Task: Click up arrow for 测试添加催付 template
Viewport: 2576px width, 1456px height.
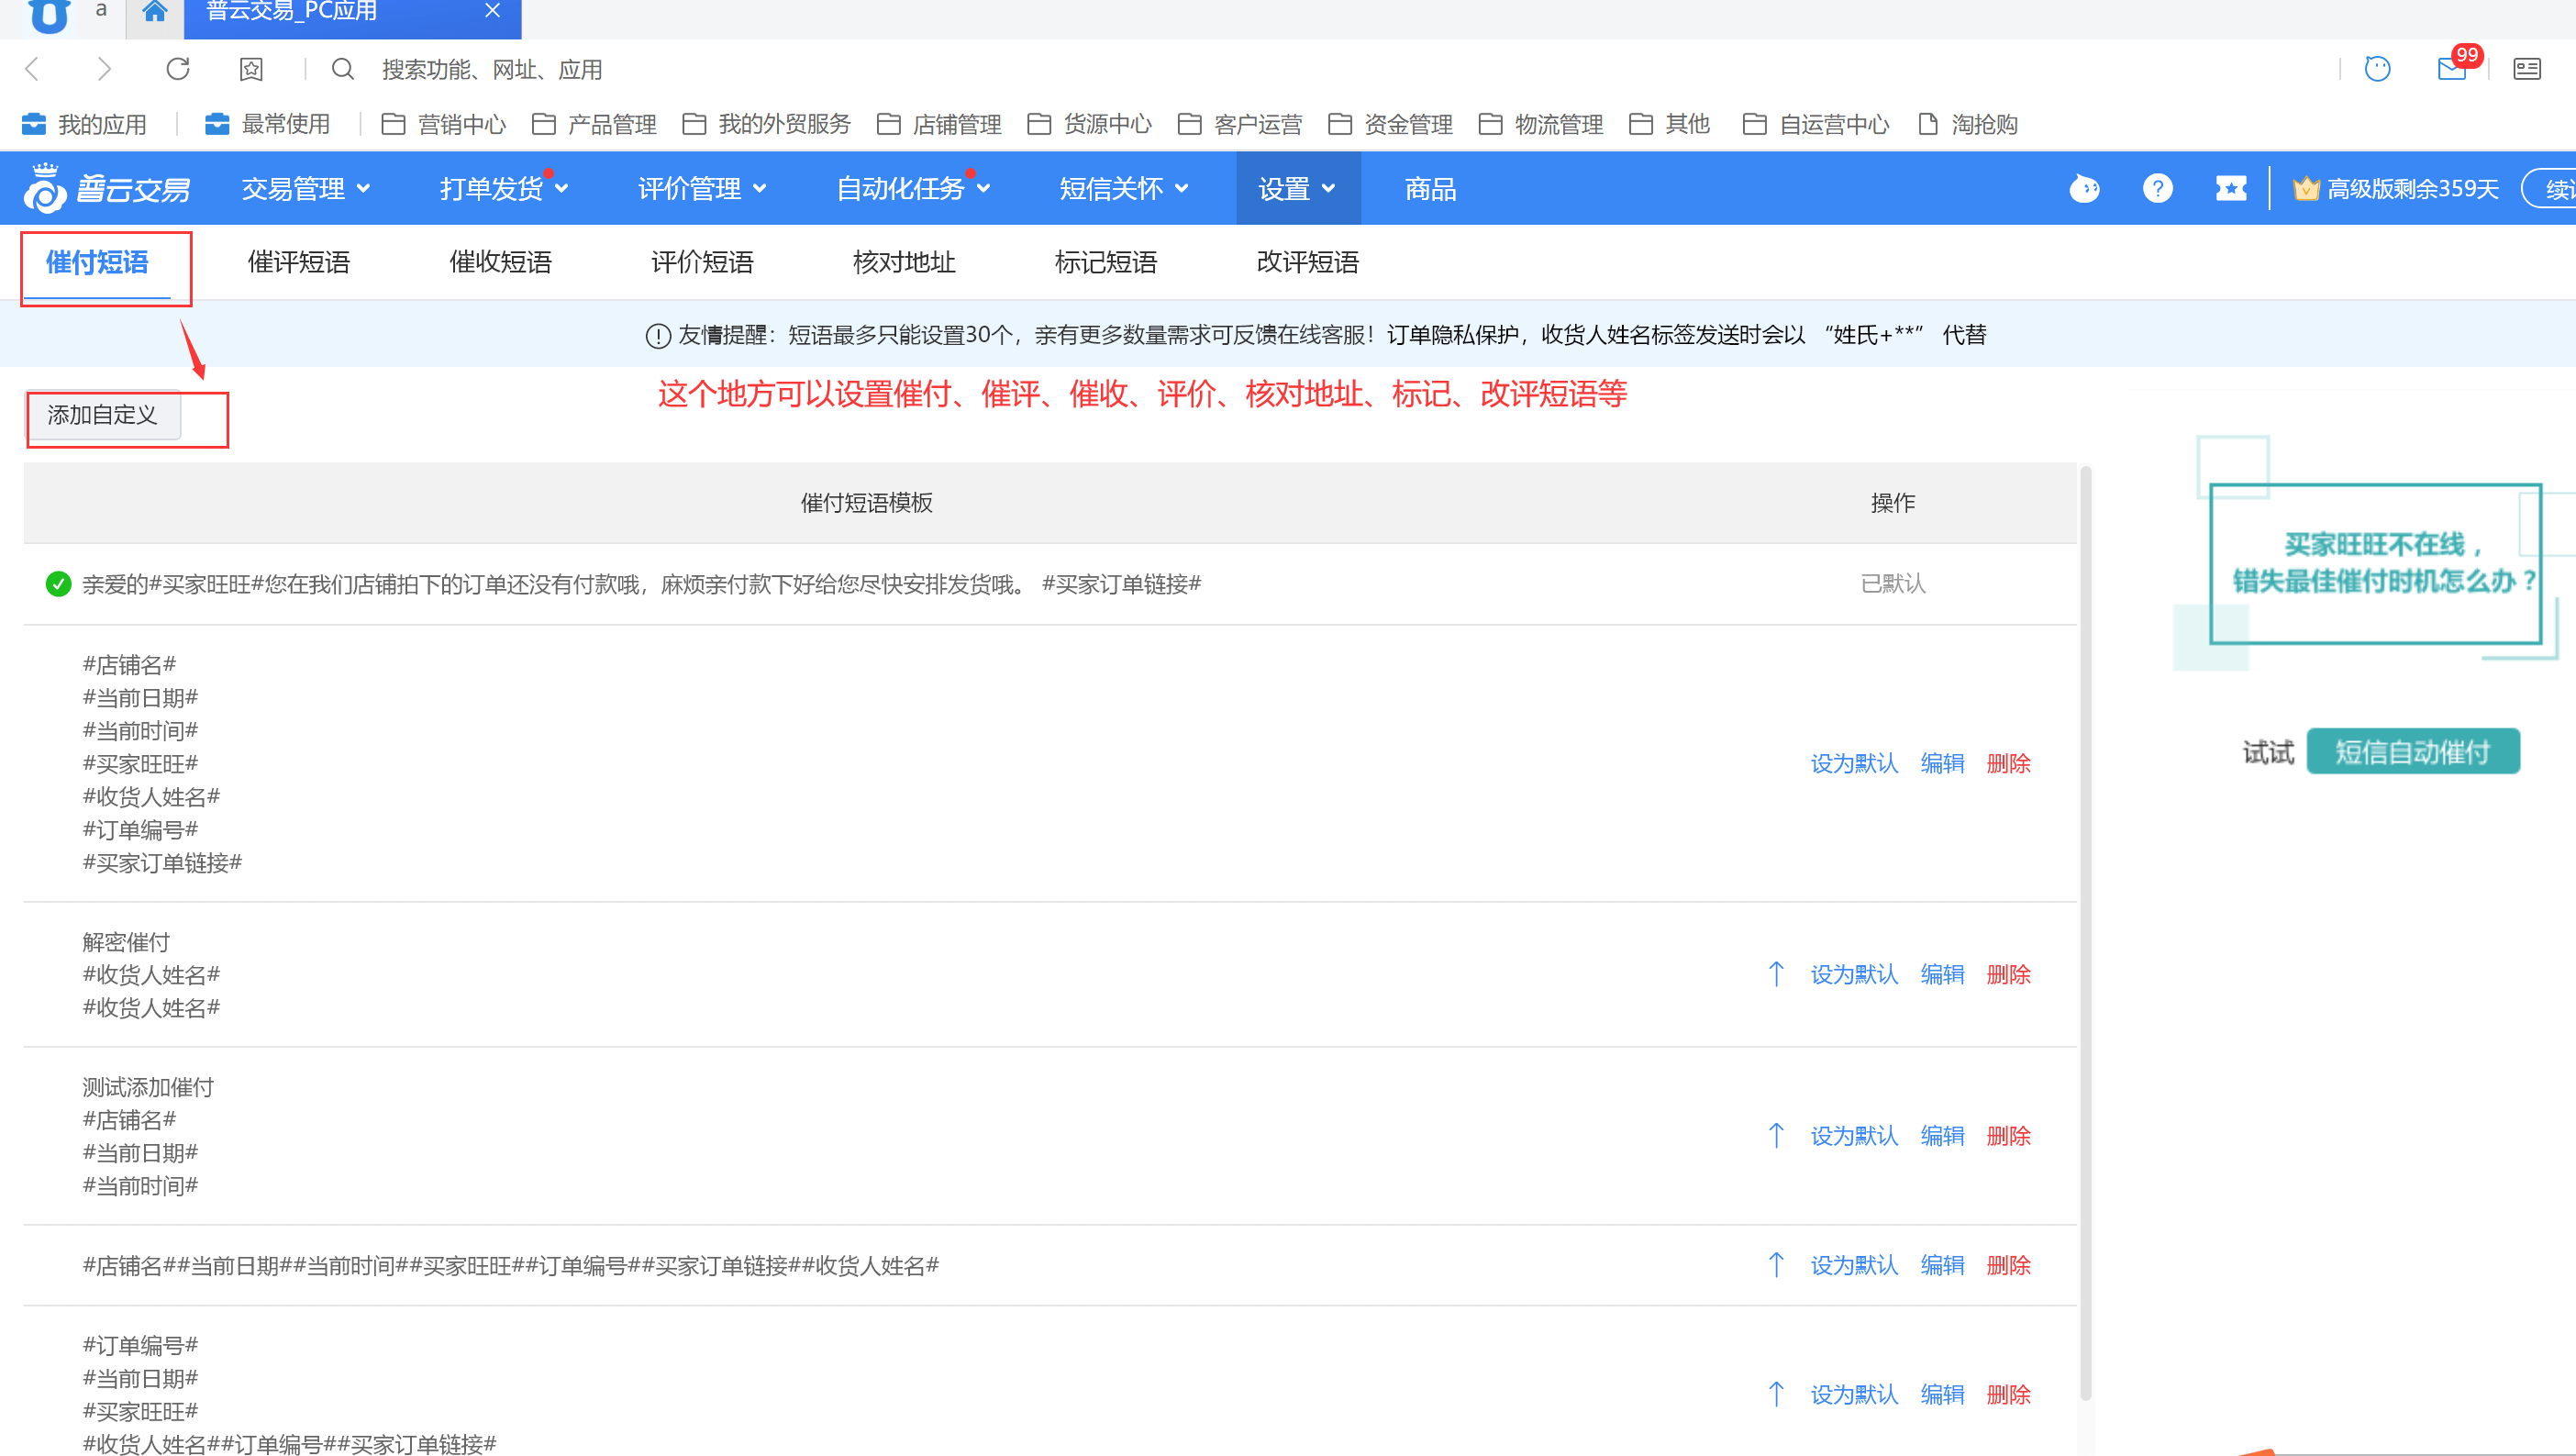Action: (x=1776, y=1135)
